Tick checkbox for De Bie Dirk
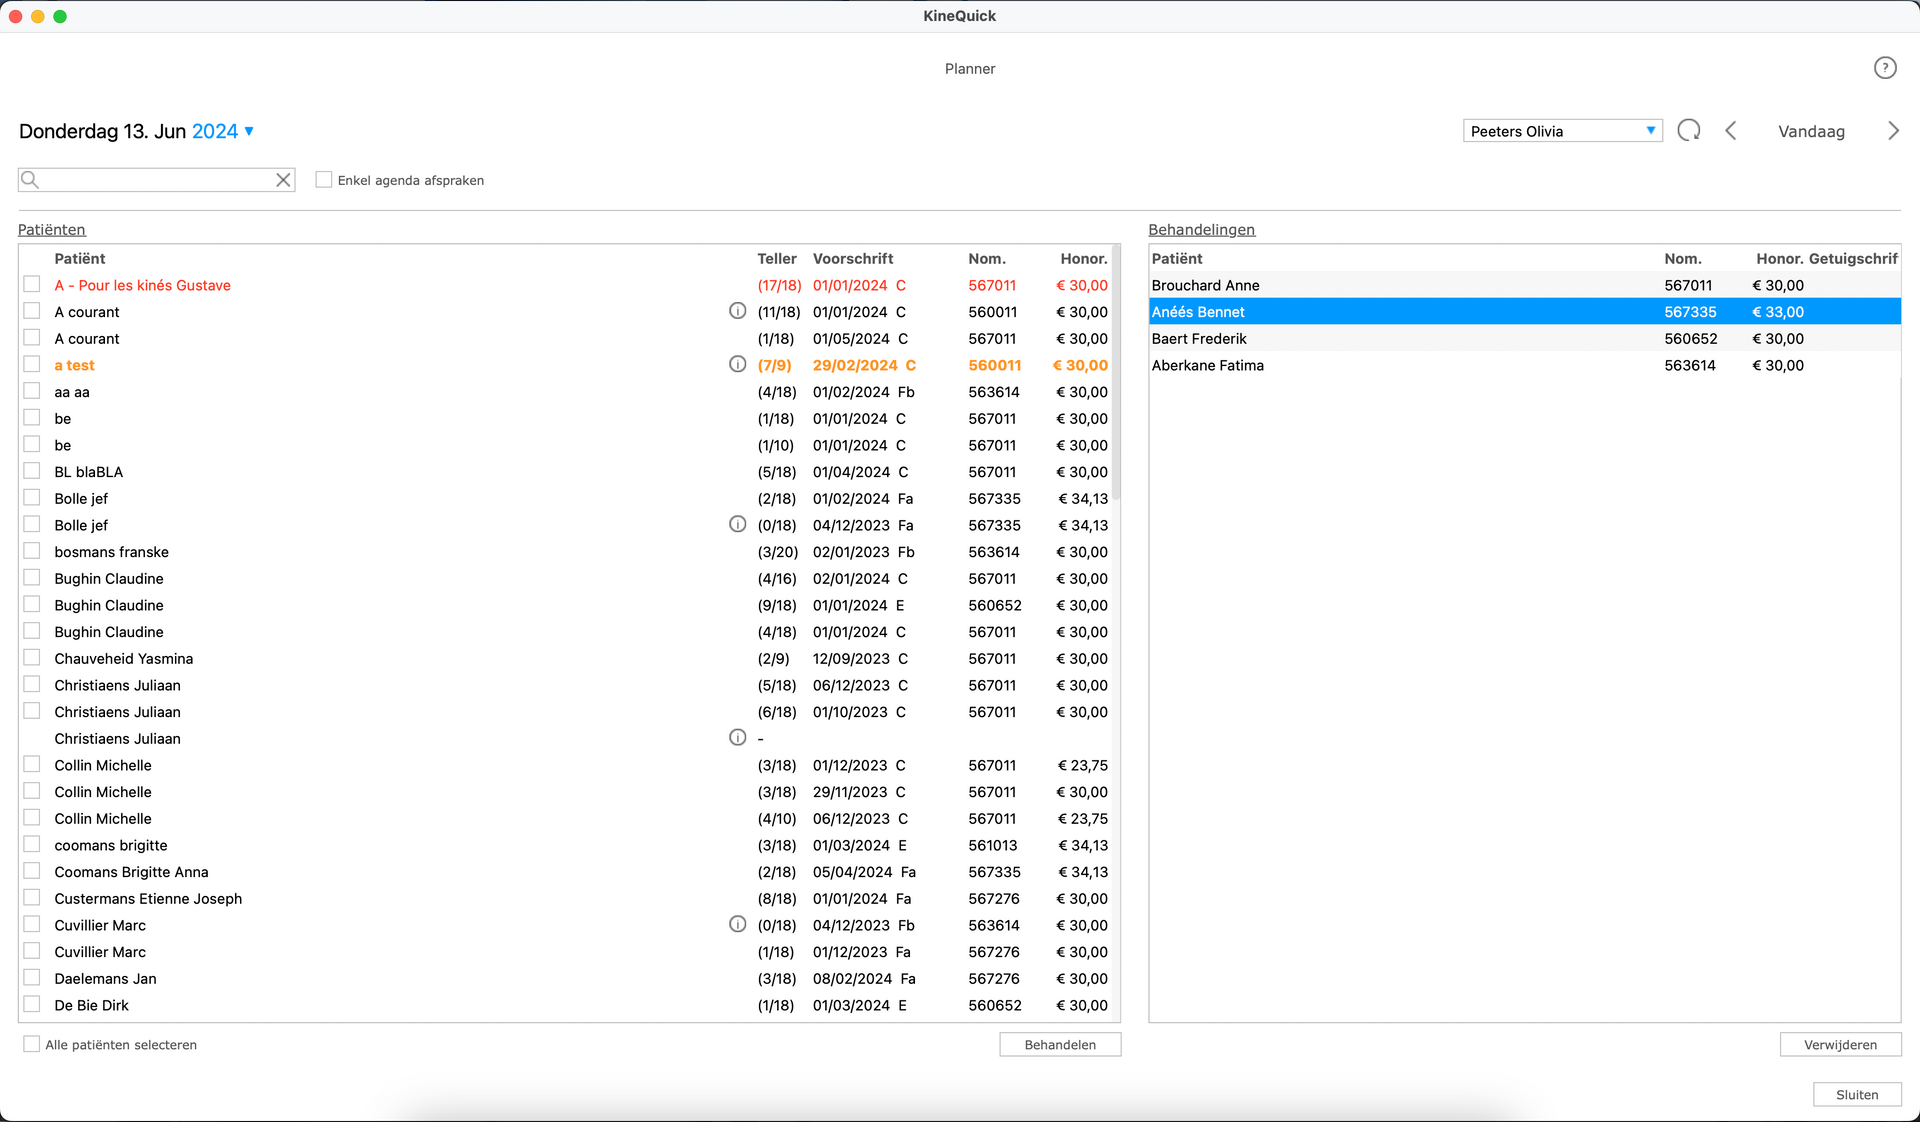The height and width of the screenshot is (1122, 1920). tap(32, 1005)
